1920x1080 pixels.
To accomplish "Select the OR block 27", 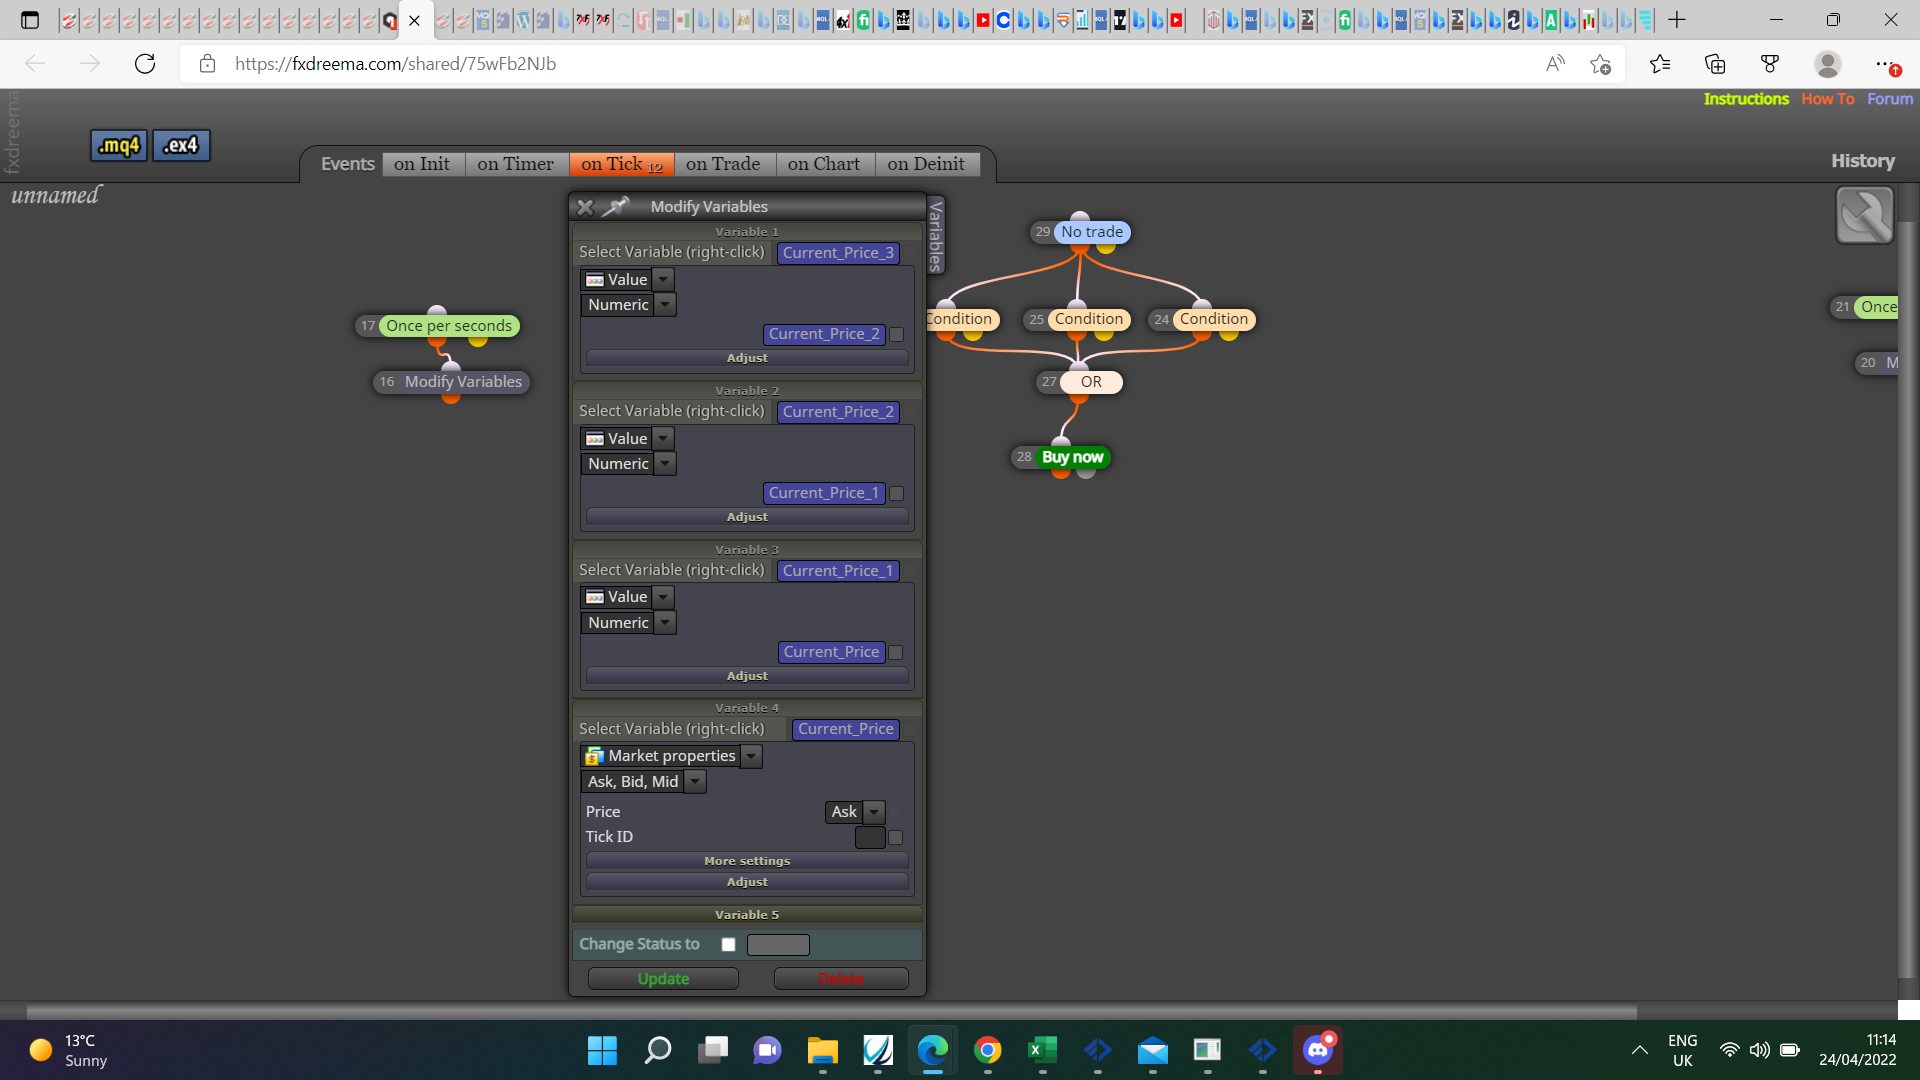I will point(1091,382).
